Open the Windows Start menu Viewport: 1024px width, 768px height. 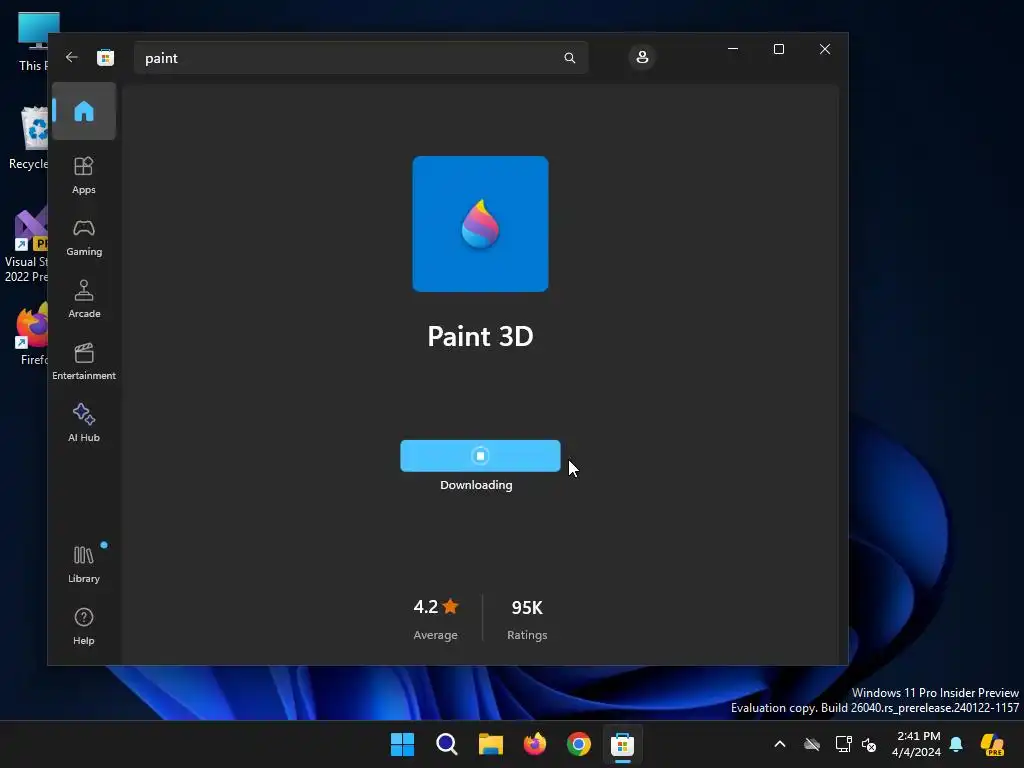pos(402,744)
